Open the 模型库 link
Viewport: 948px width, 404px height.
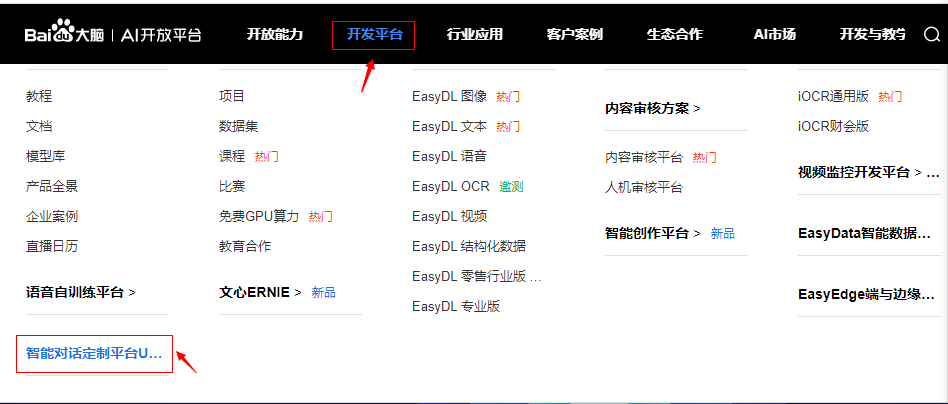(45, 156)
